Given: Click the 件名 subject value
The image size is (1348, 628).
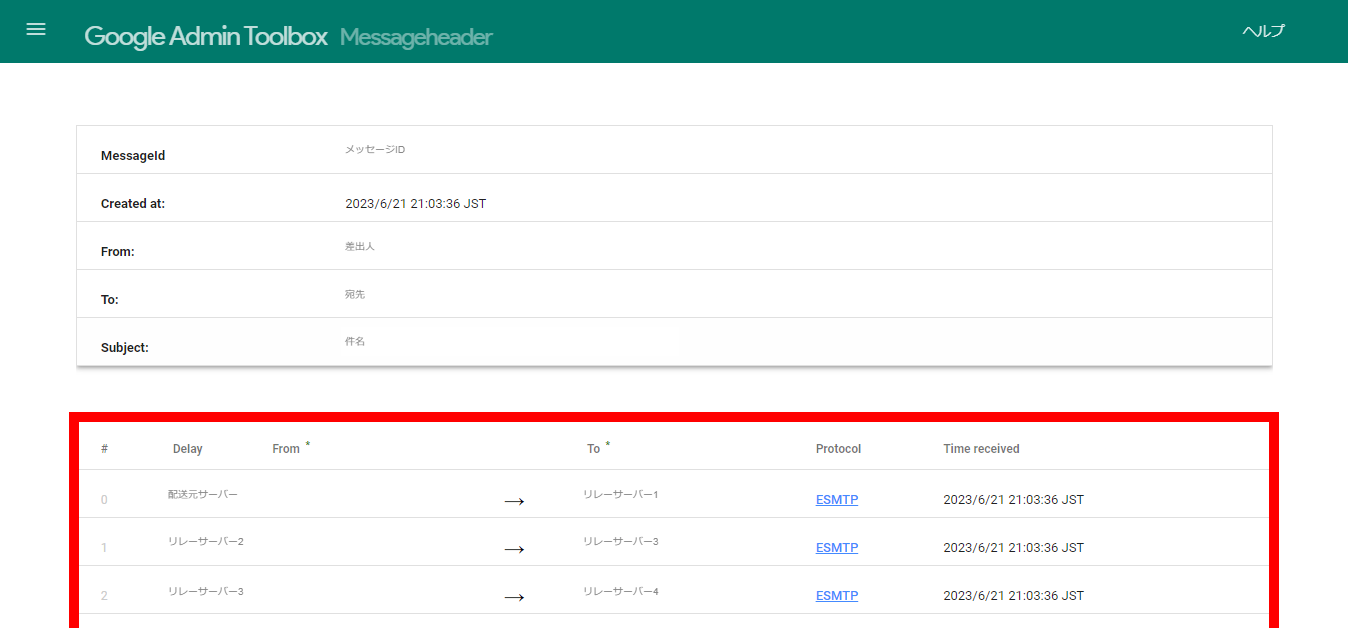Looking at the screenshot, I should [x=355, y=341].
